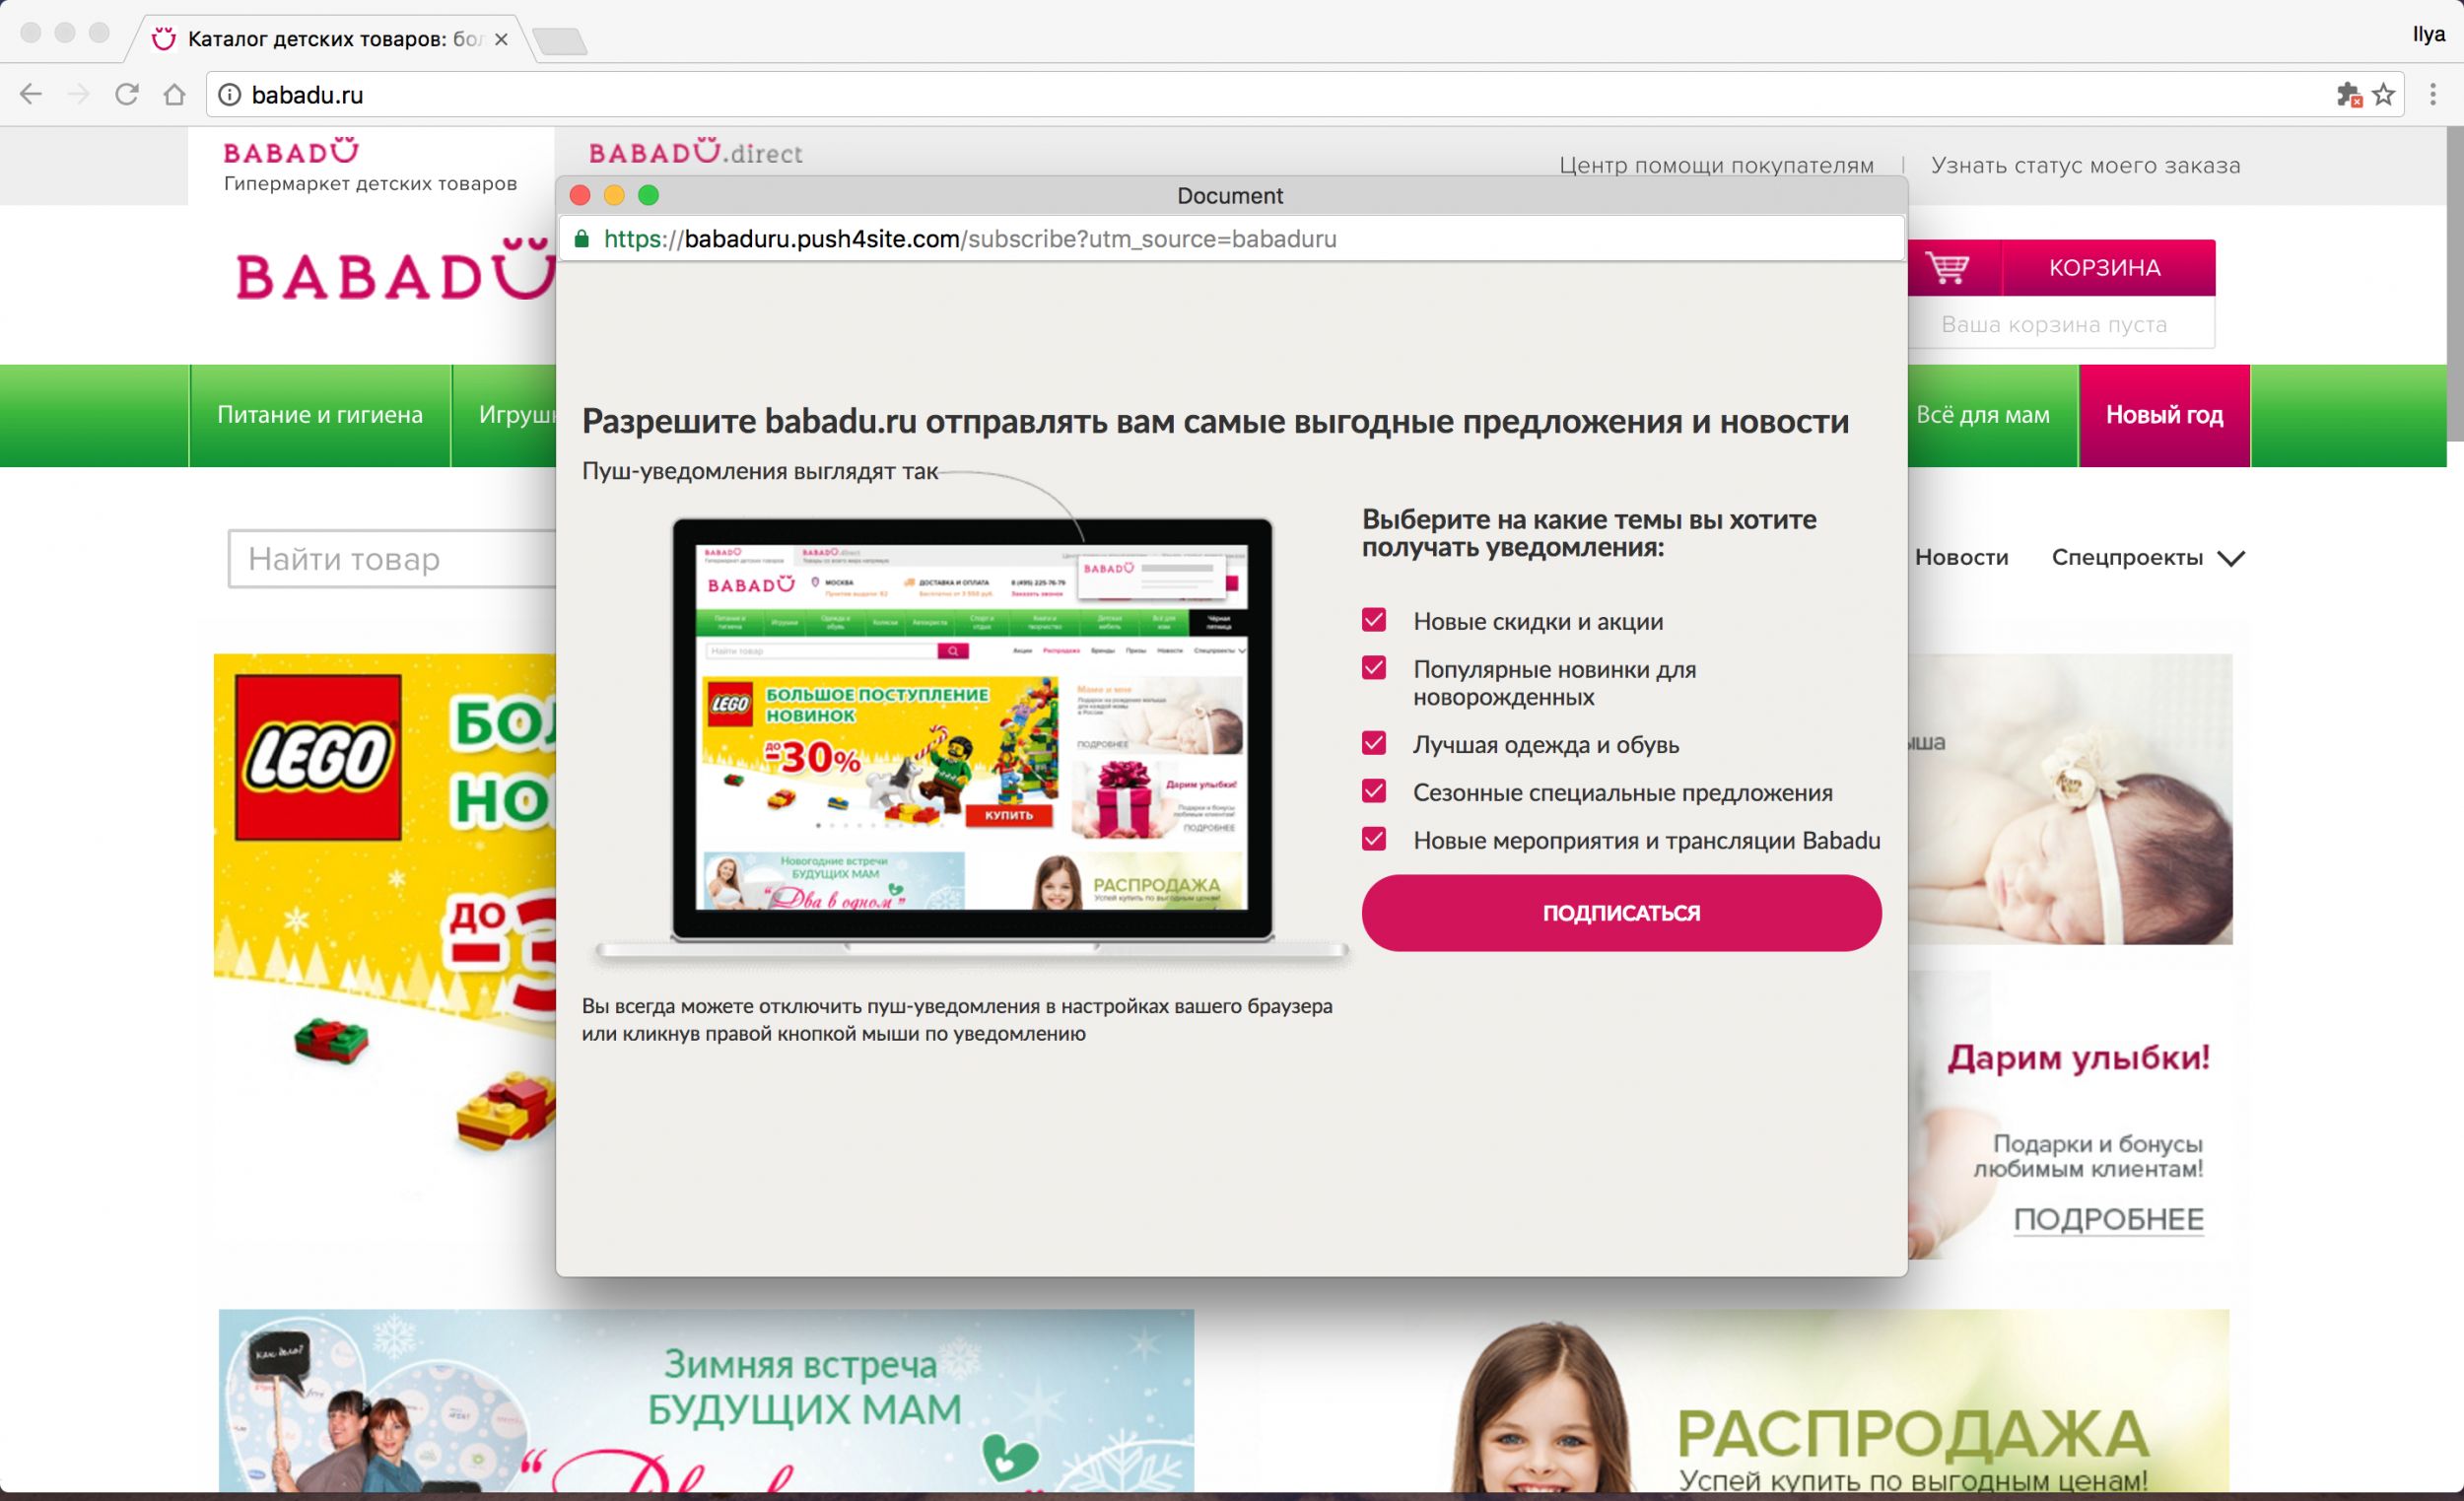Open 'Центр помощи покупателям' link
Viewport: 2464px width, 1501px height.
pos(1716,165)
